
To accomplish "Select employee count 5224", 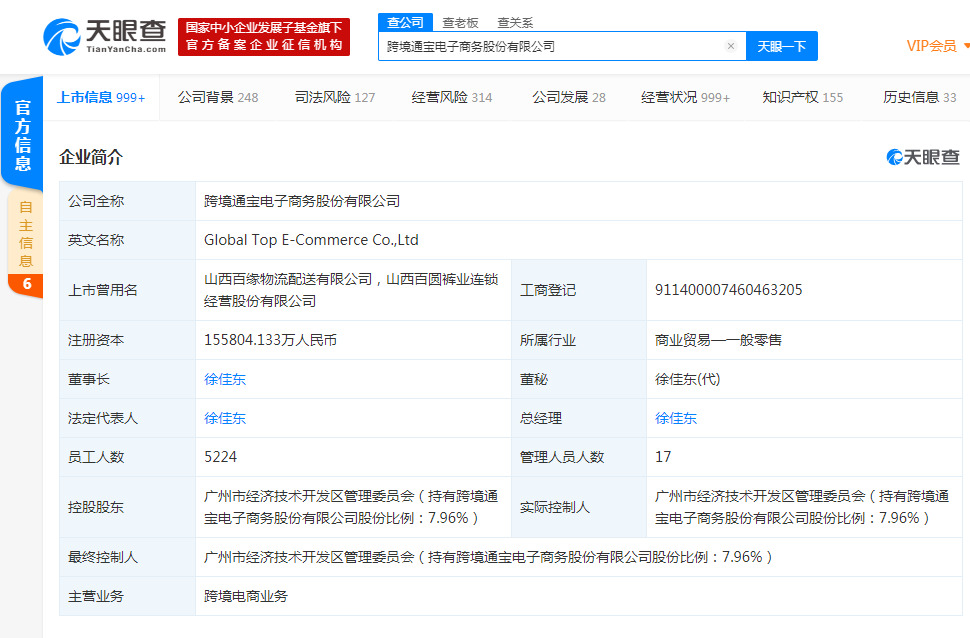I will tap(220, 457).
